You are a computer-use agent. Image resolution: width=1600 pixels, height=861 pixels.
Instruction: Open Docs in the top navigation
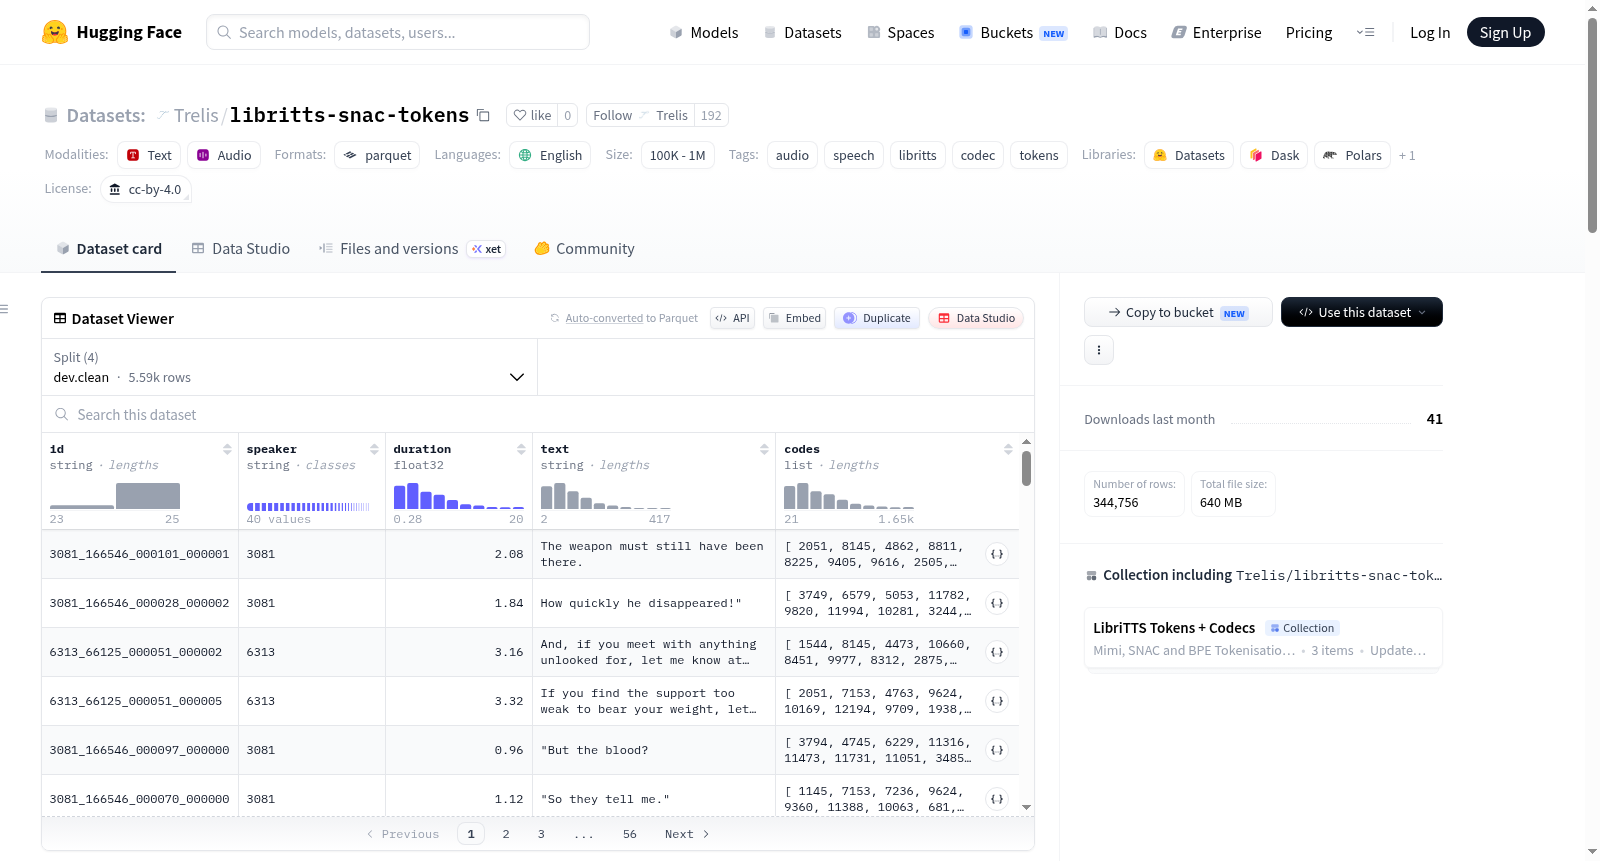(1120, 32)
